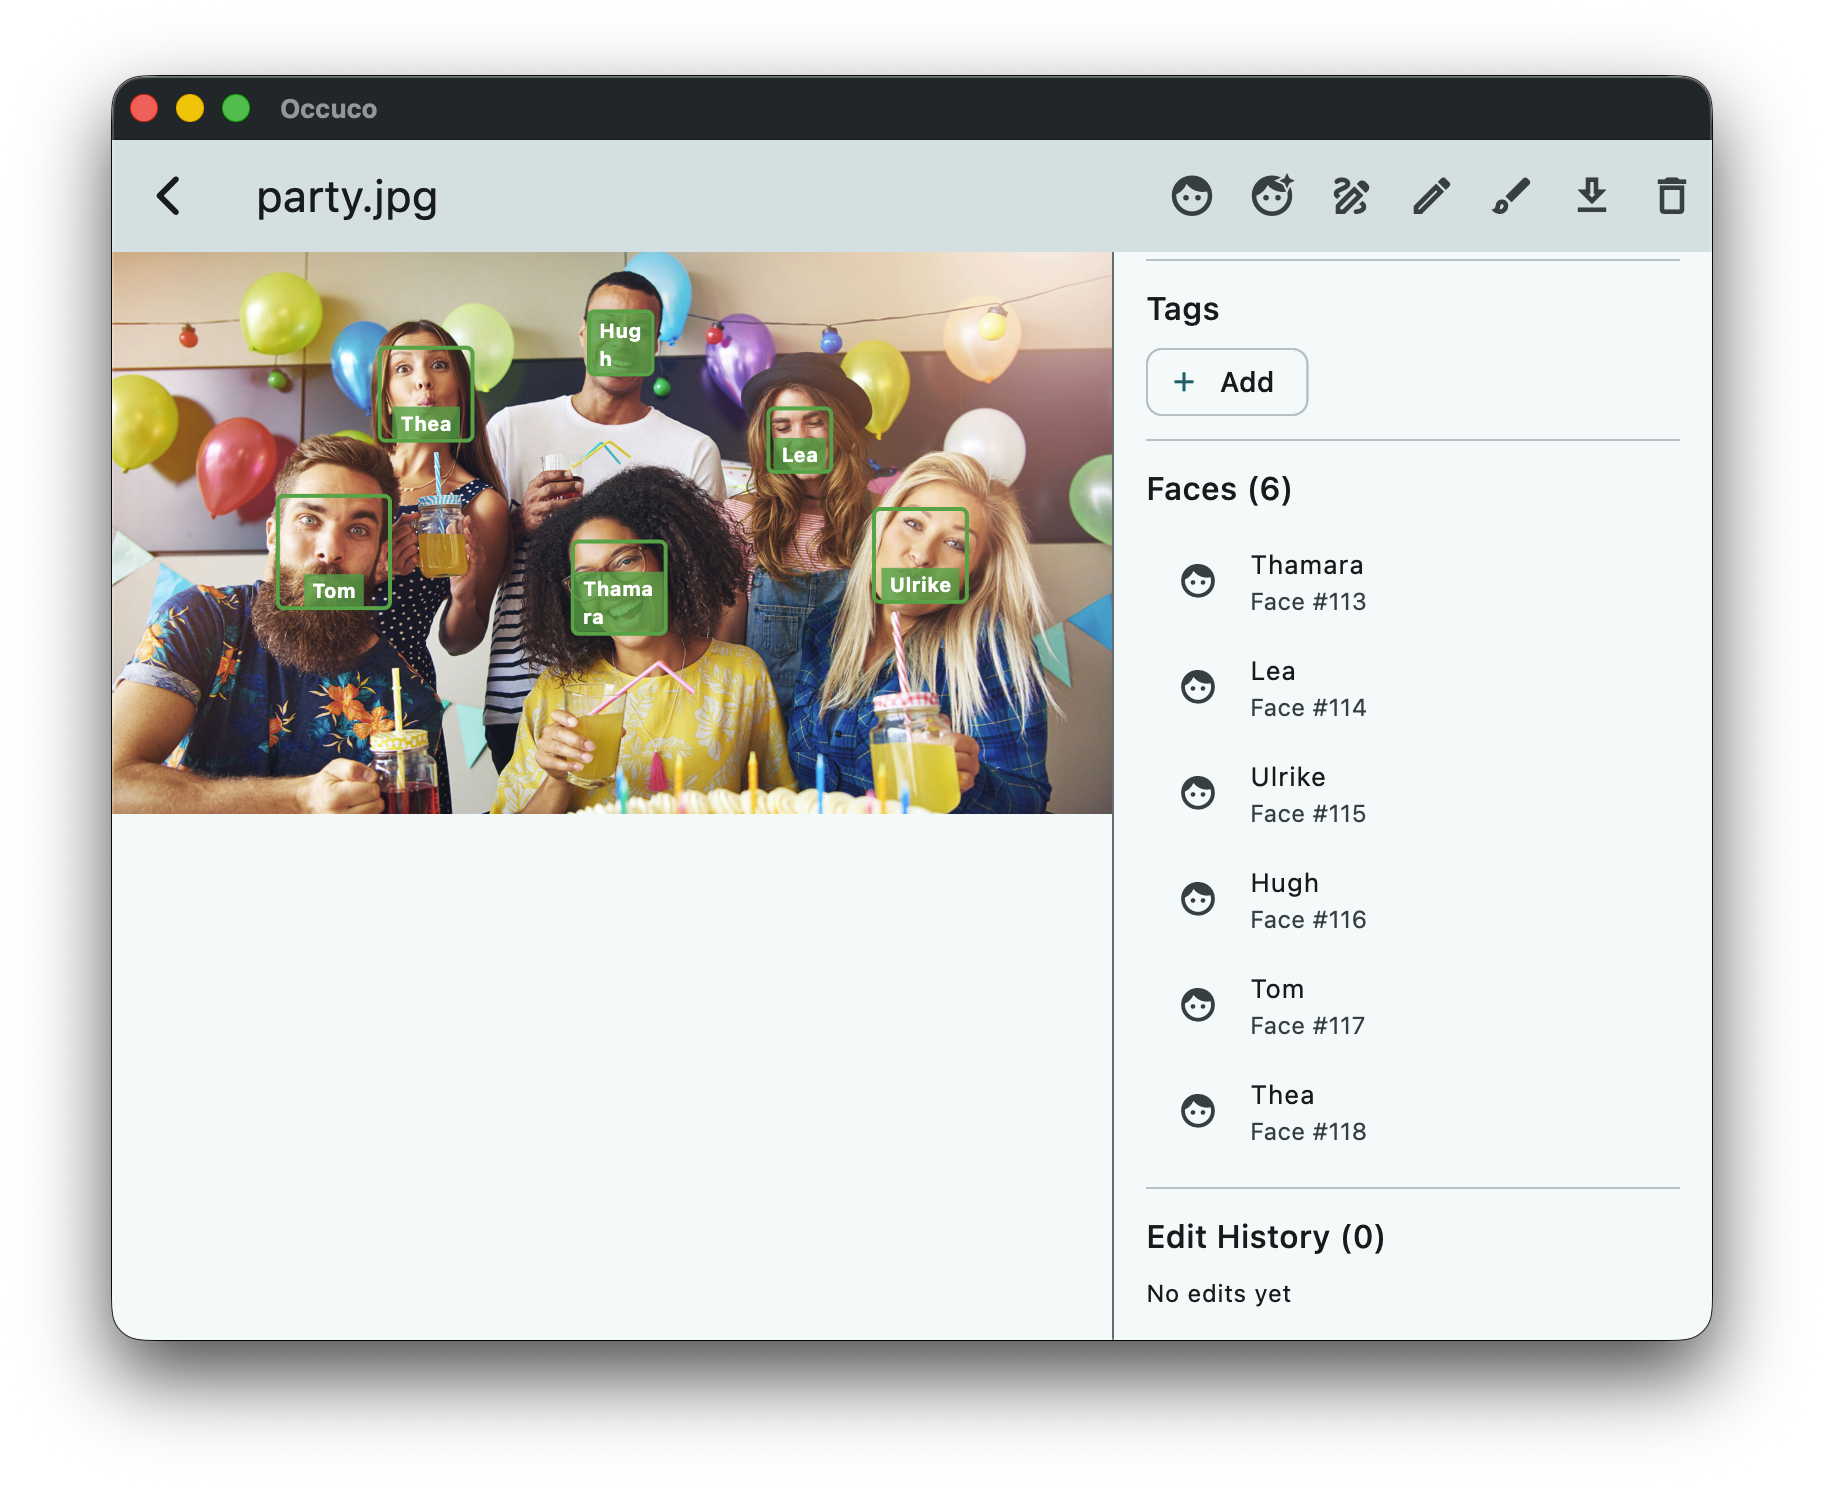Screen dimensions: 1824x1488
Task: Select the Tom Face #117 entry
Action: (x=1308, y=1005)
